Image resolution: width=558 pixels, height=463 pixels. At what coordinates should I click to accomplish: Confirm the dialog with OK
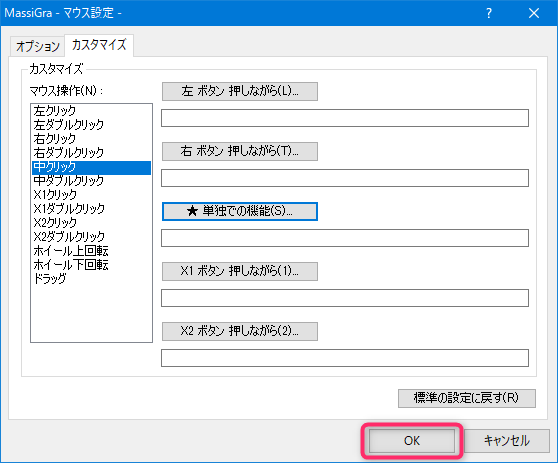[x=412, y=441]
